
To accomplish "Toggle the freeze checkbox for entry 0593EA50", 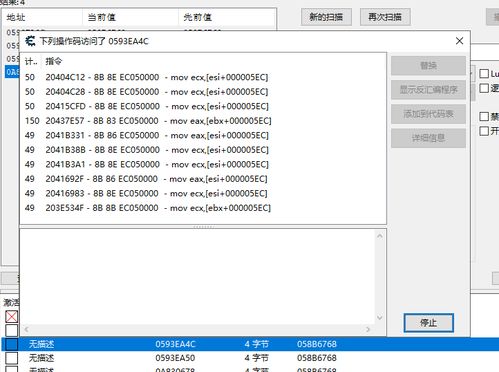I will (x=12, y=358).
